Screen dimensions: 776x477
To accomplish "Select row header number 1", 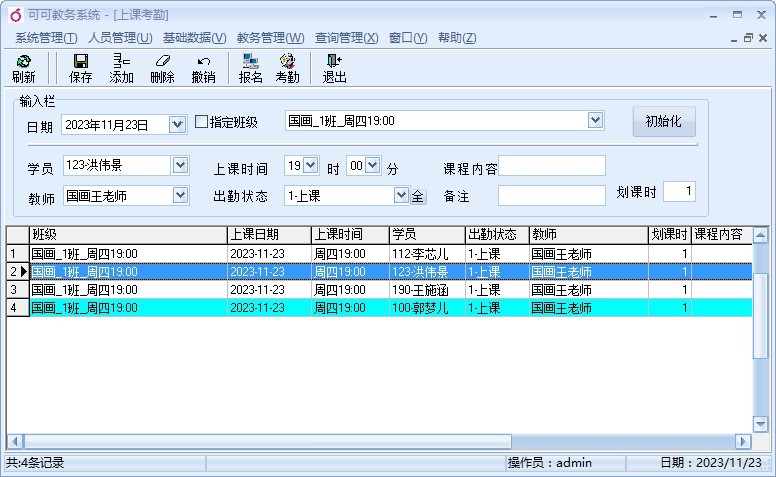I will pyautogui.click(x=18, y=254).
